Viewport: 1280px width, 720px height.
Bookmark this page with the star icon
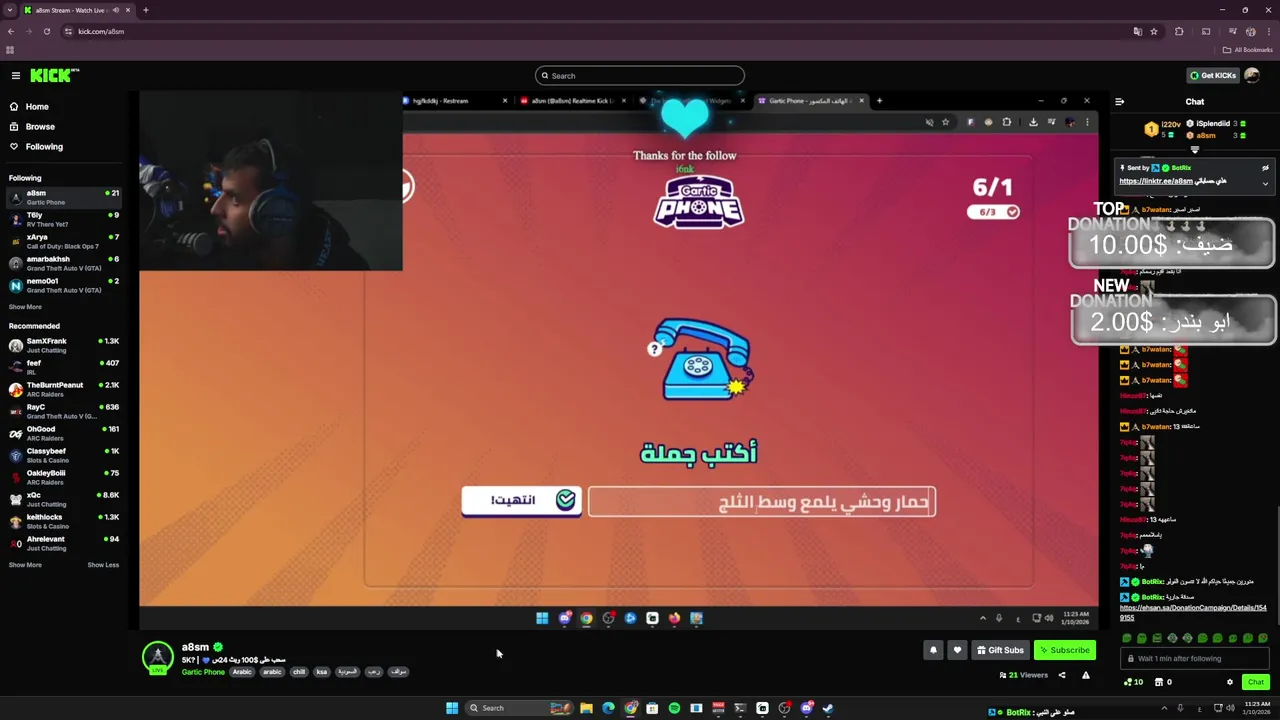click(x=1154, y=31)
